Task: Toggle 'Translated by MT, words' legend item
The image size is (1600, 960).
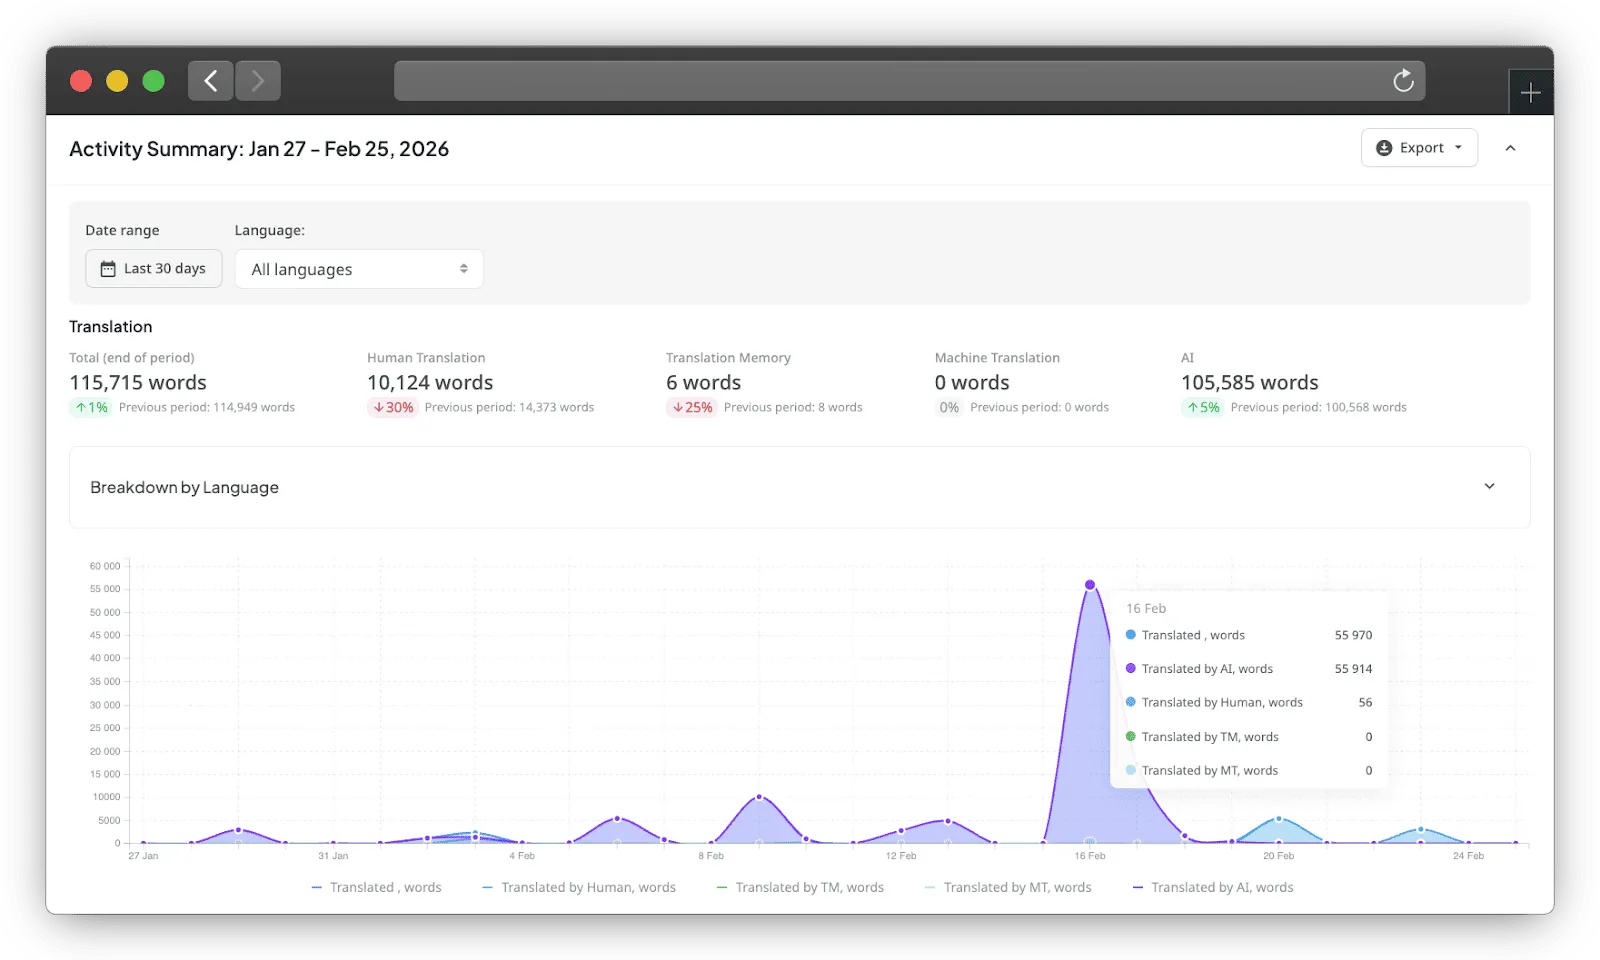Action: (1008, 887)
